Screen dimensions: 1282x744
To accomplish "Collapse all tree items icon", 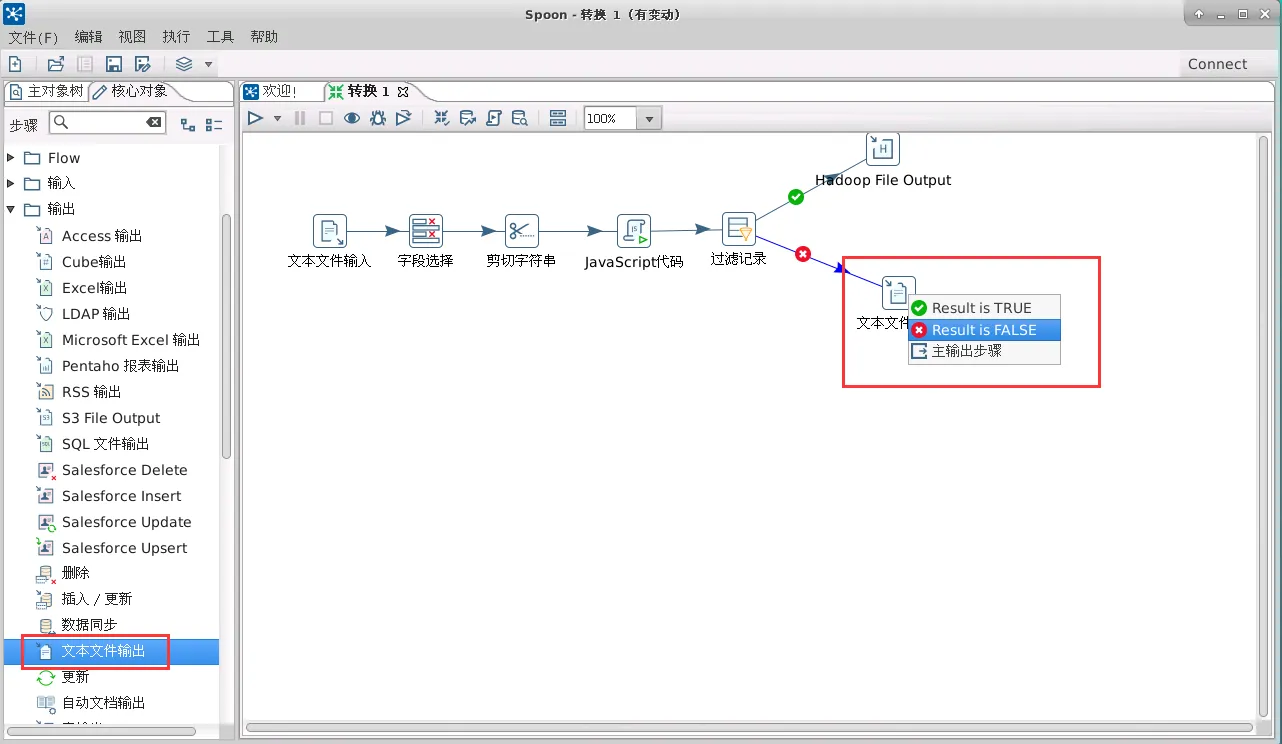I will [x=214, y=125].
